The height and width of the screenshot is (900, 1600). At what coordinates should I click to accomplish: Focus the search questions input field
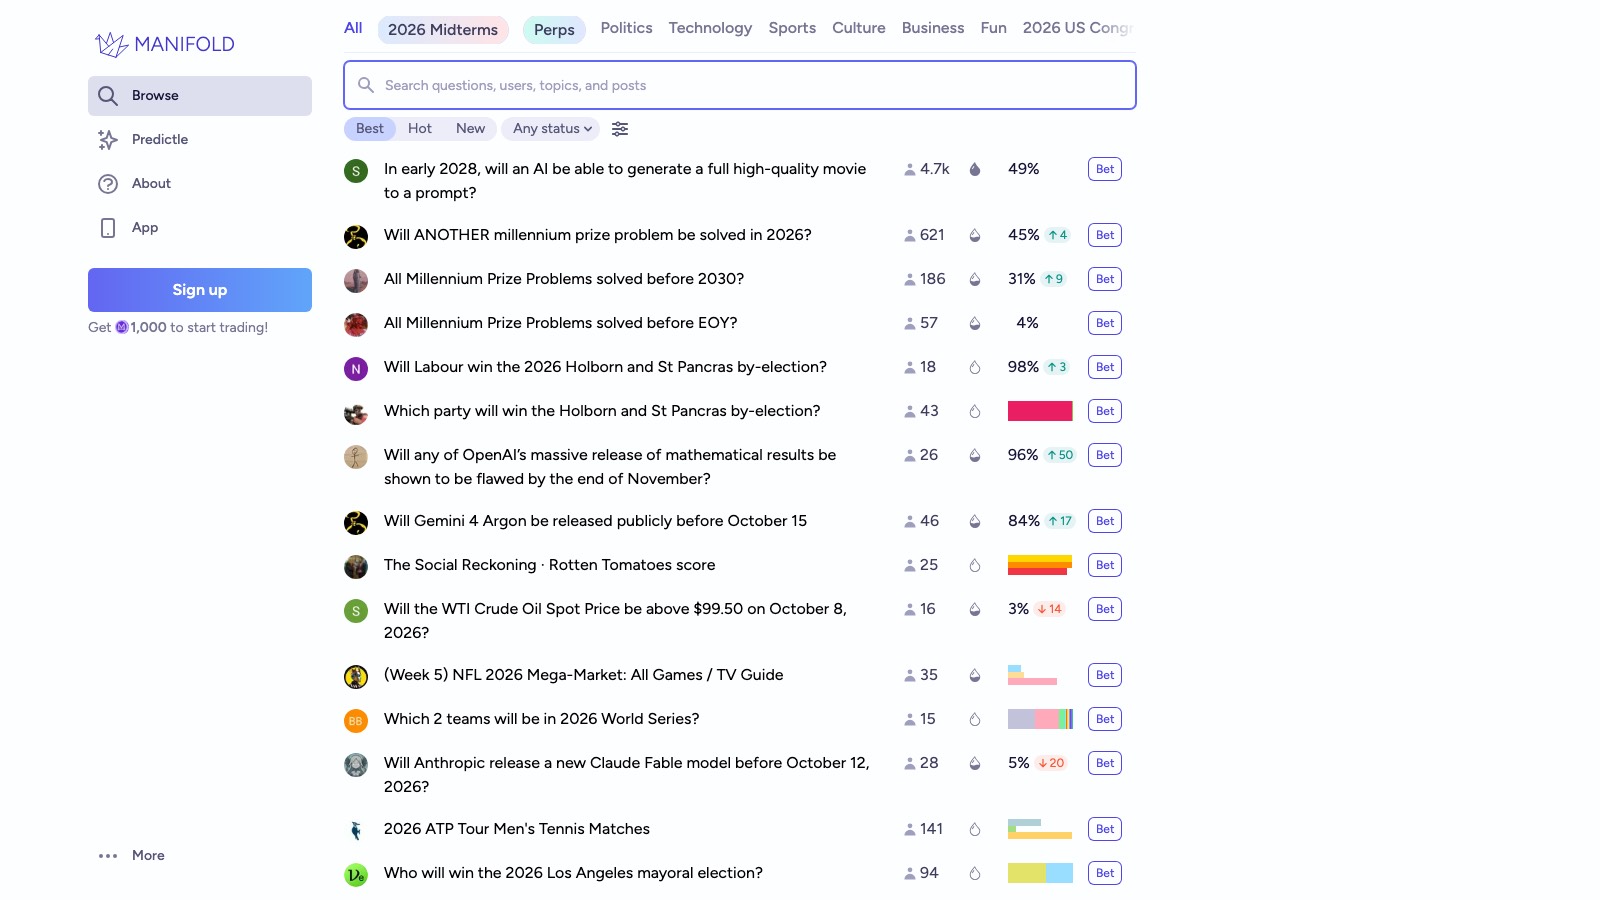point(740,85)
